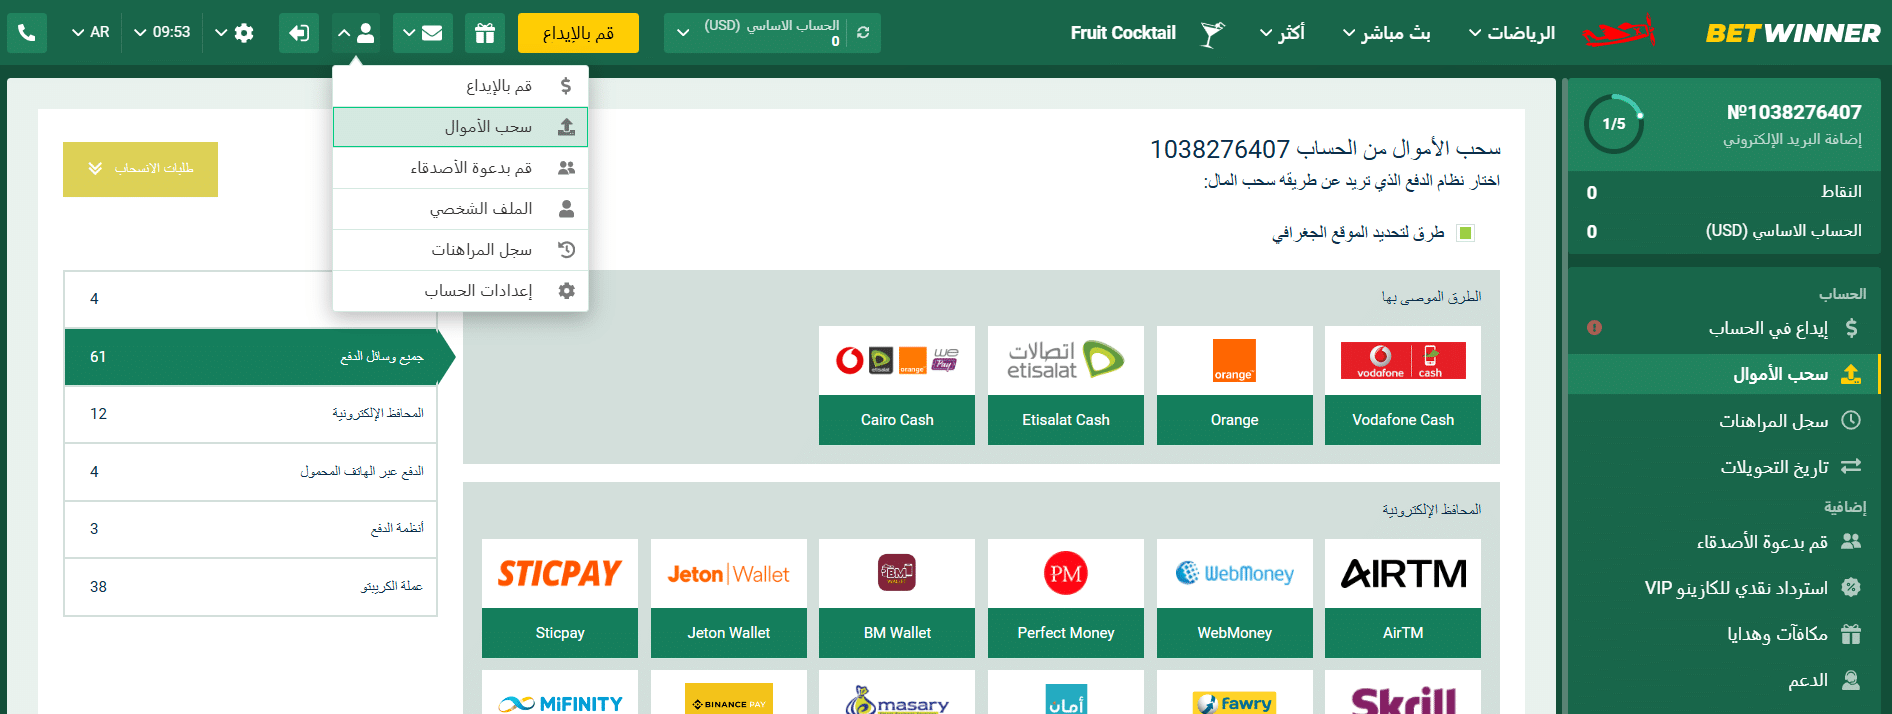
Task: Open the settings gear menu
Action: [235, 33]
